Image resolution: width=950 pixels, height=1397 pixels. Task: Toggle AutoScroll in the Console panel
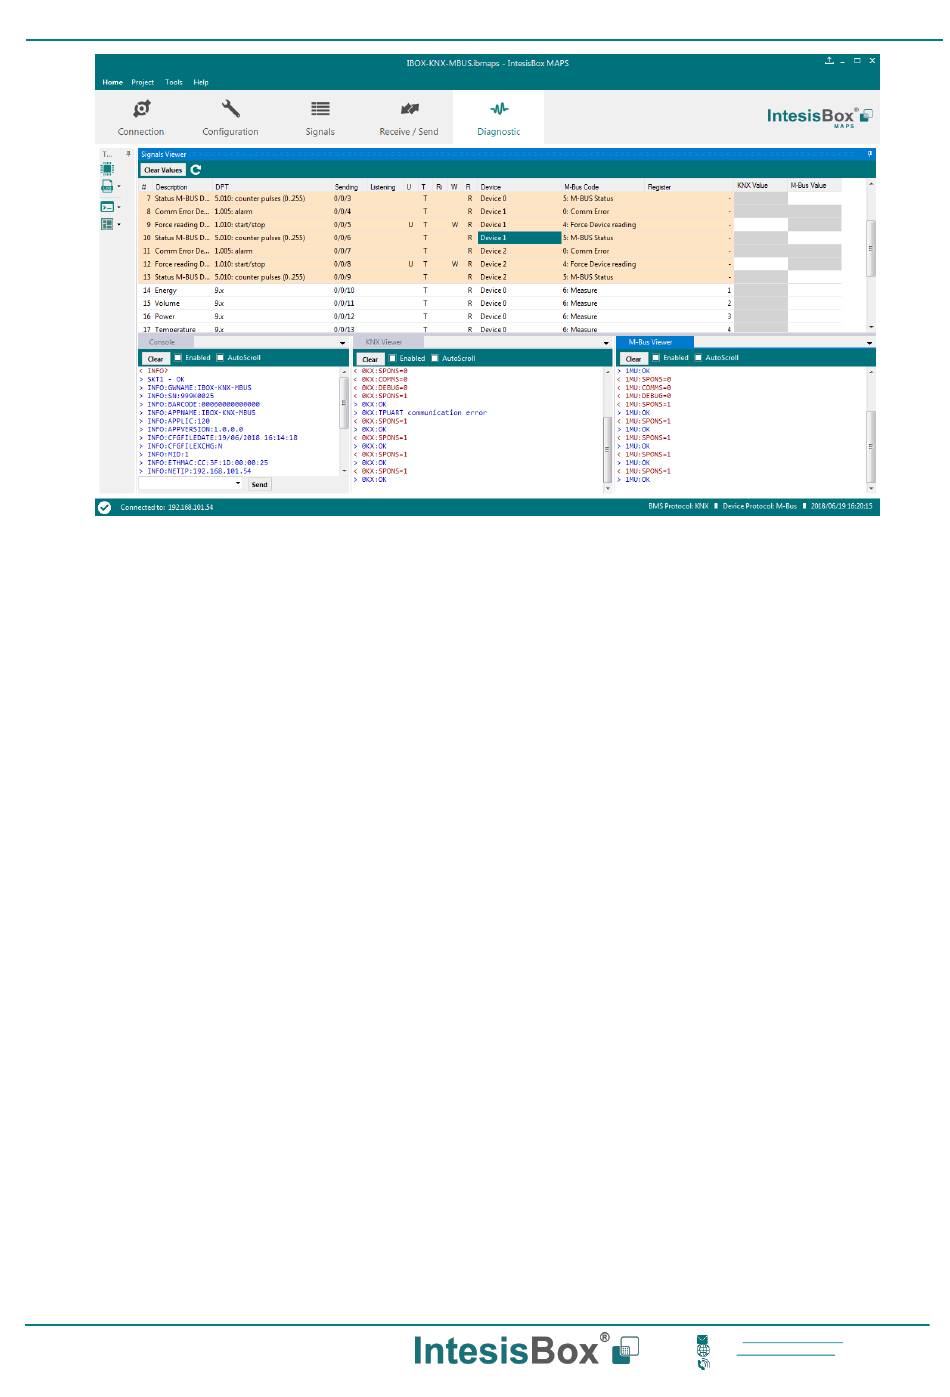(220, 358)
